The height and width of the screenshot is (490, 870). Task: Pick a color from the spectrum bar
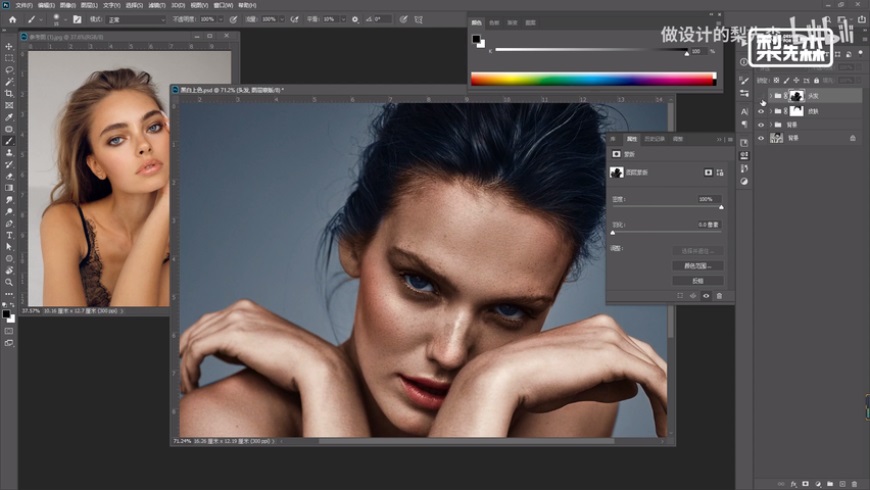(x=592, y=79)
